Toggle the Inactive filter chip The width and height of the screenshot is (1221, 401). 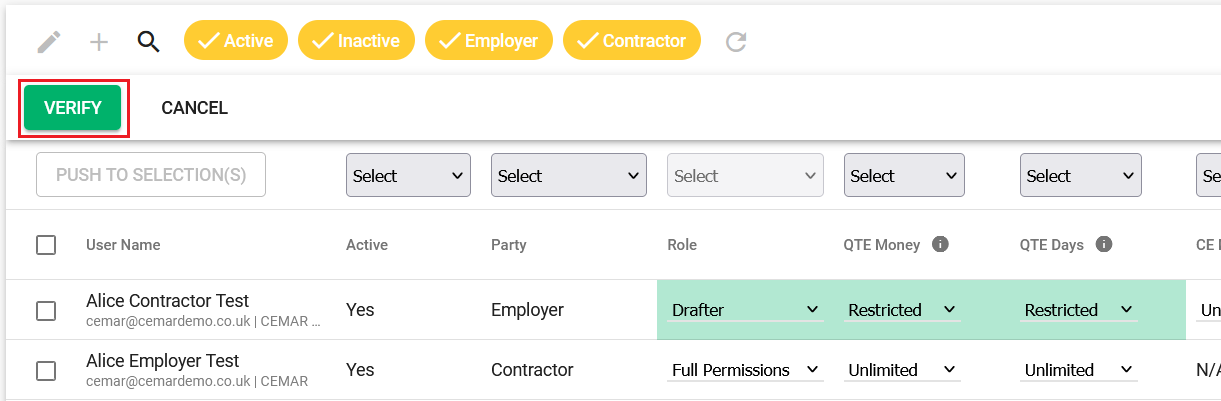pos(356,41)
